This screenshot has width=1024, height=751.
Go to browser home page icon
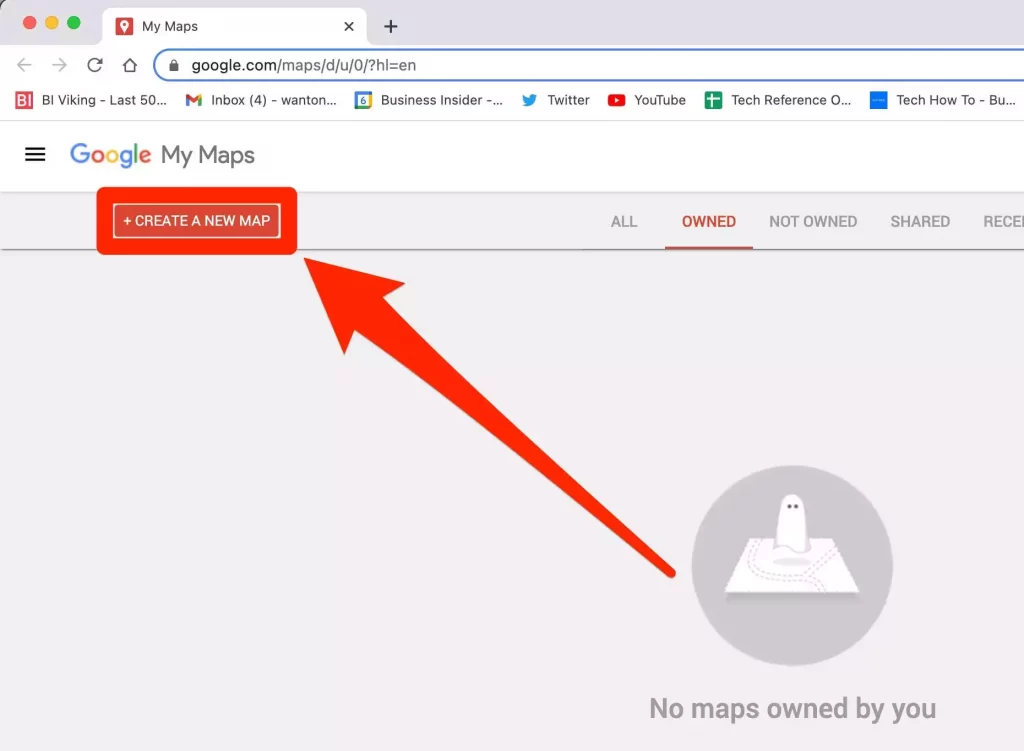click(x=129, y=65)
